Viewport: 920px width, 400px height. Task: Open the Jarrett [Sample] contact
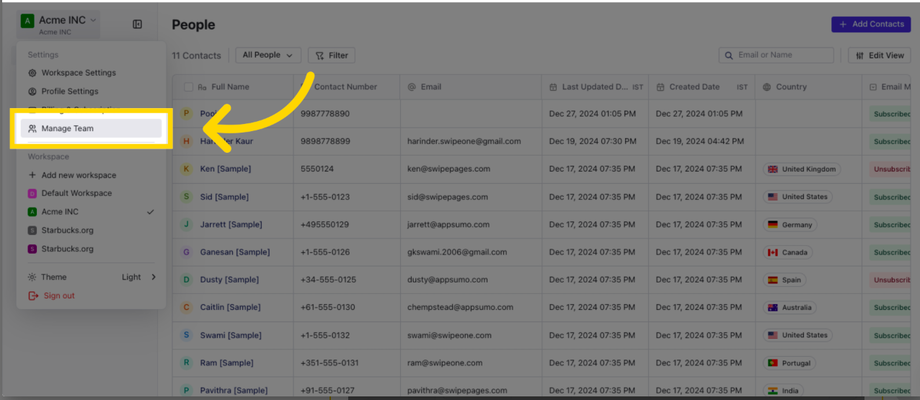pos(231,225)
